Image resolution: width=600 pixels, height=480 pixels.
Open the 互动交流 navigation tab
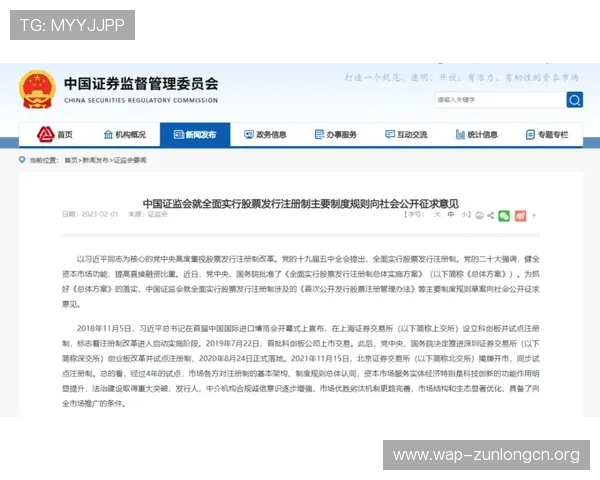[x=406, y=135]
